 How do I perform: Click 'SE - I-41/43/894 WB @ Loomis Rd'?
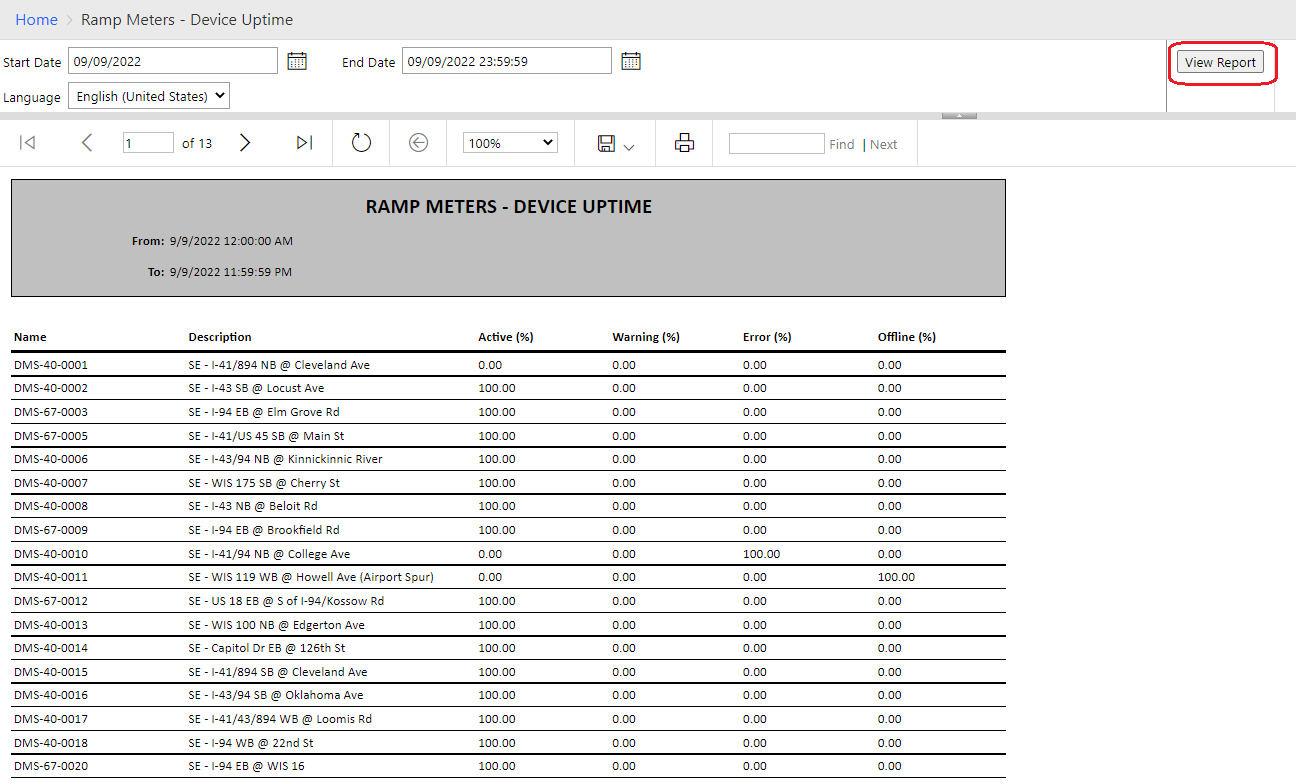point(280,719)
